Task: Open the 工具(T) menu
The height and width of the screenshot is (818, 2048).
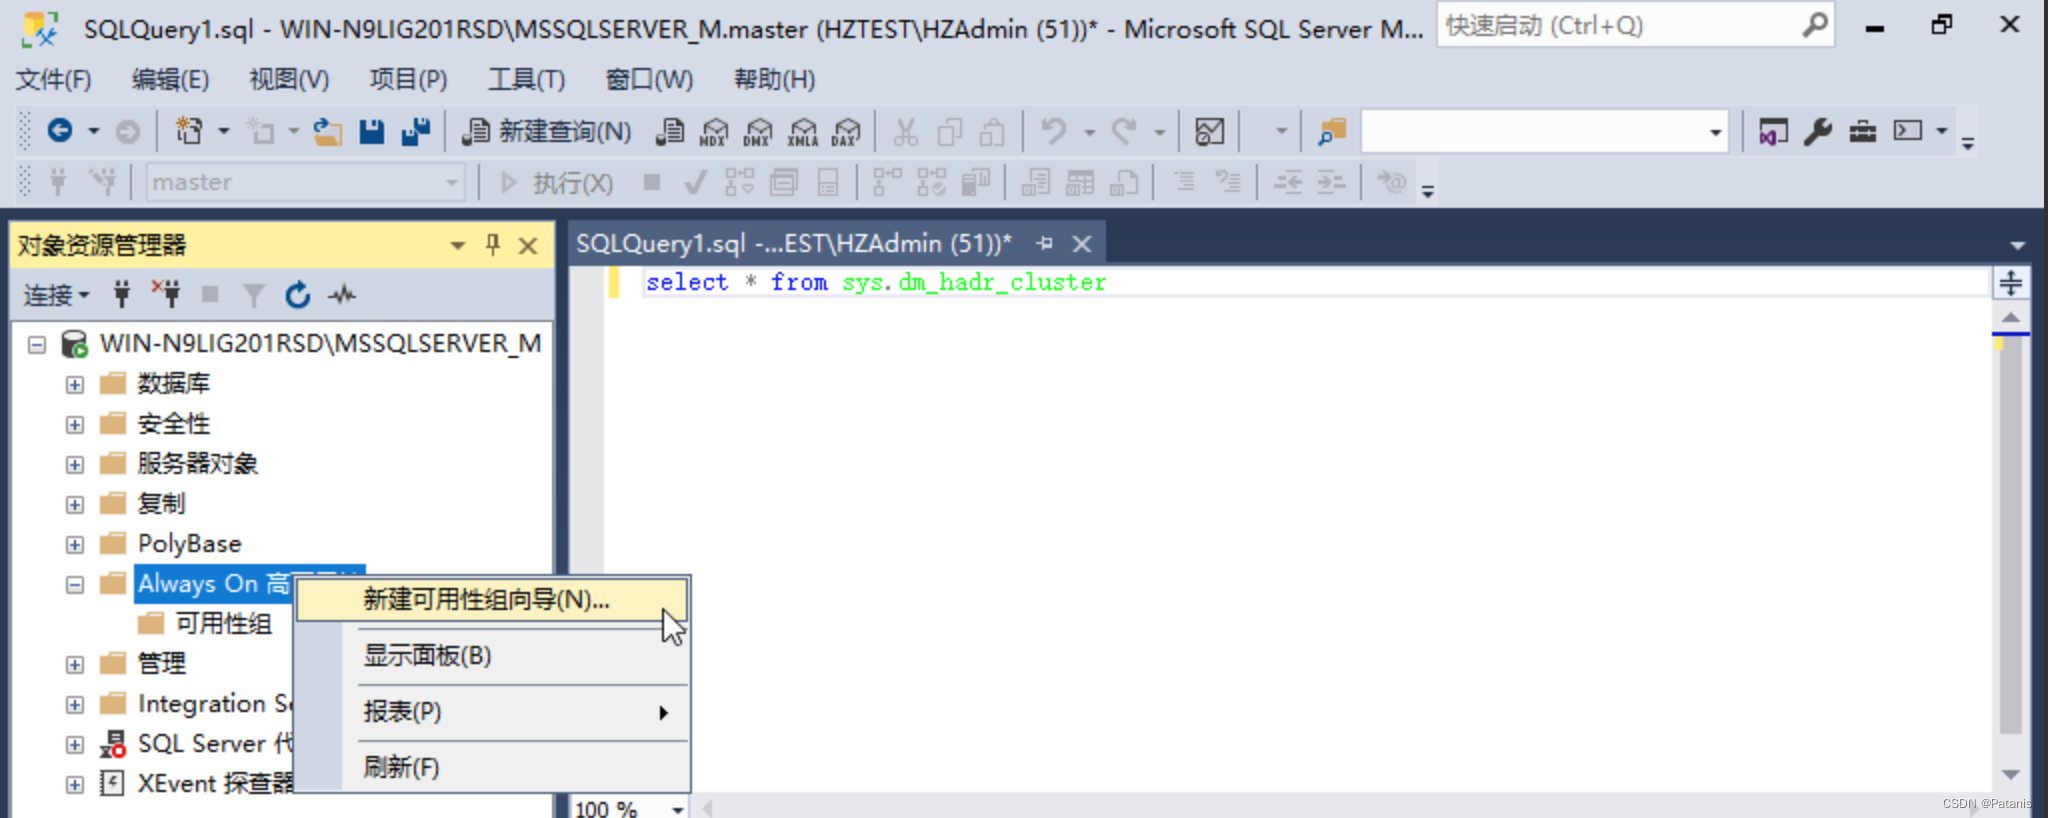Action: click(x=526, y=79)
